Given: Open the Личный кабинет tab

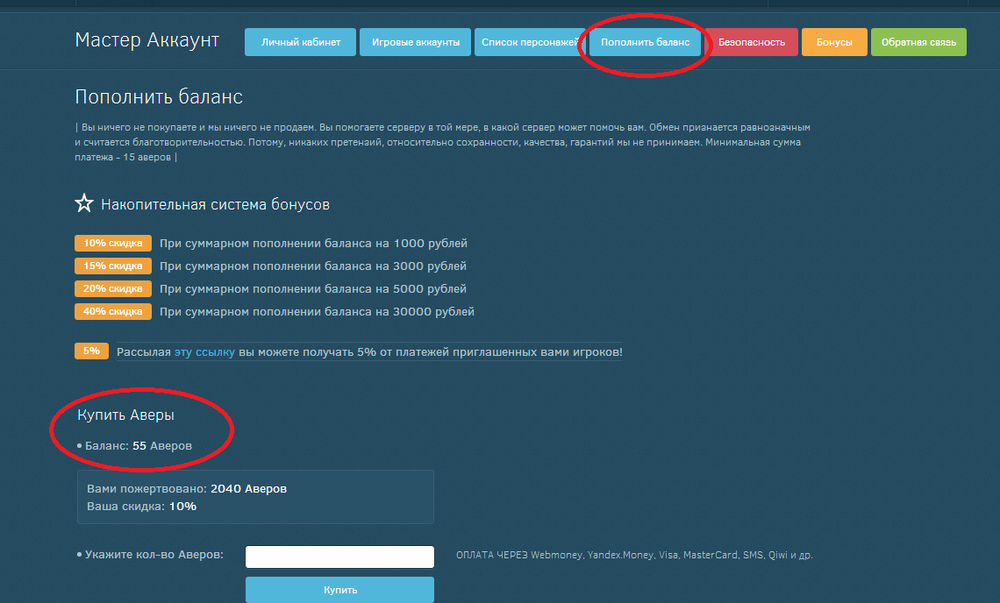Looking at the screenshot, I should 300,42.
